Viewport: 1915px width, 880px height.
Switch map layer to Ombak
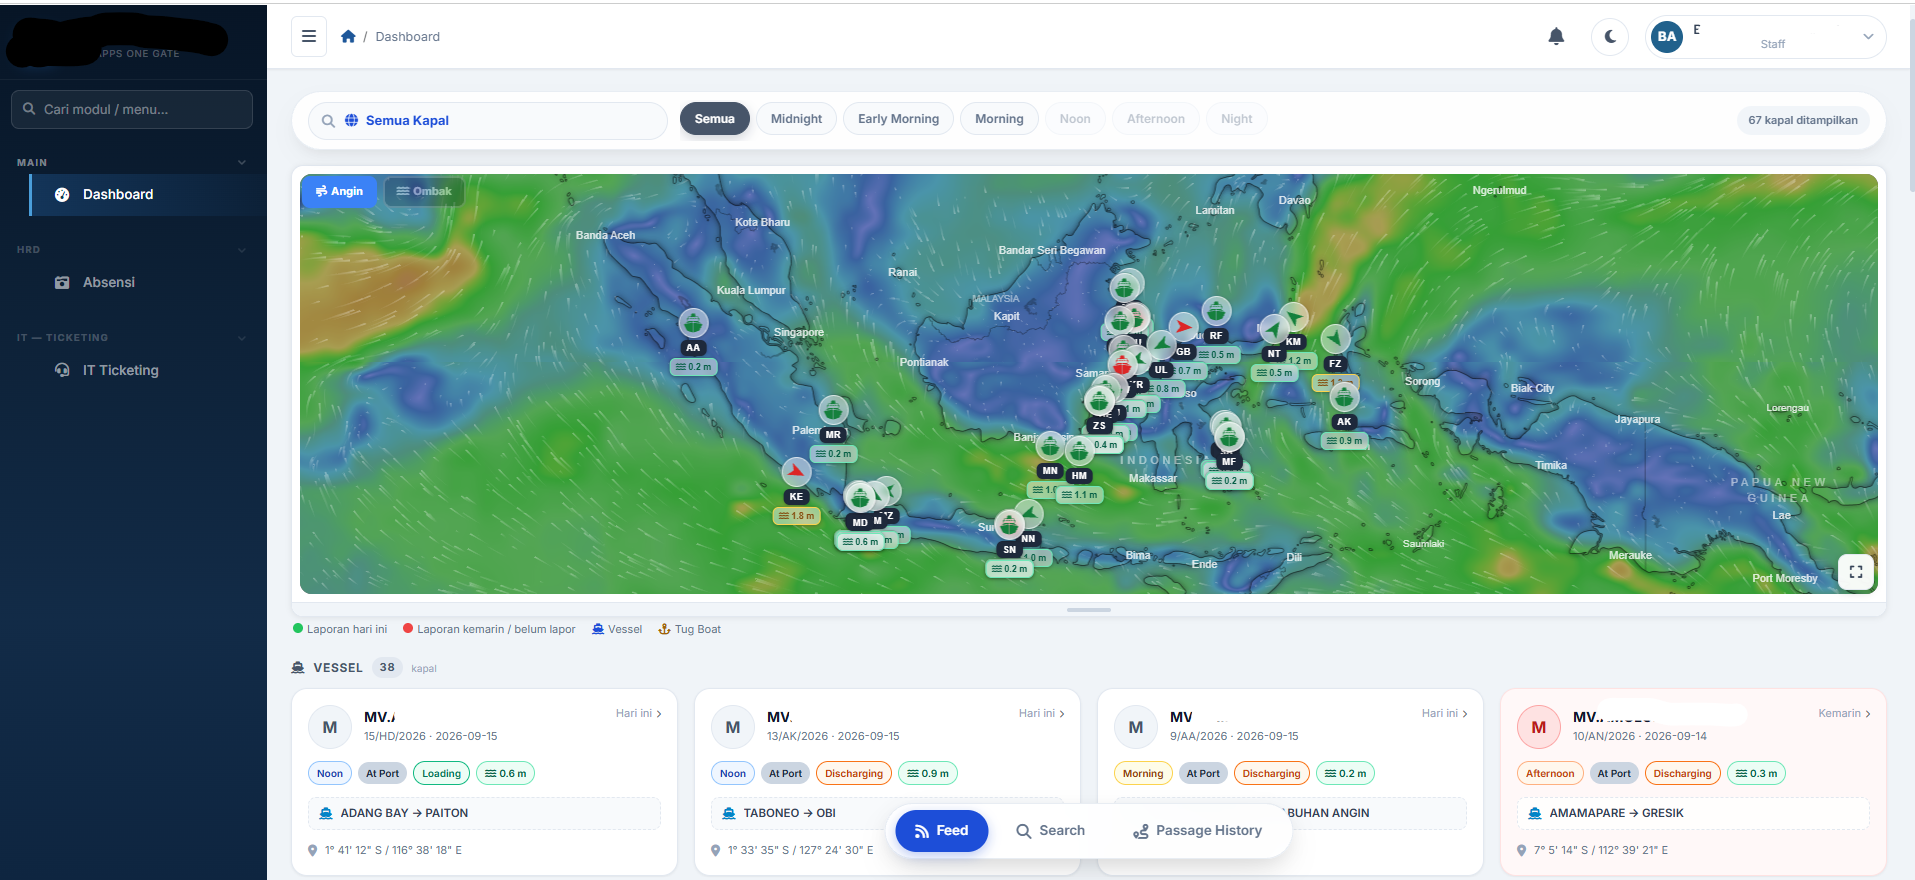[424, 191]
